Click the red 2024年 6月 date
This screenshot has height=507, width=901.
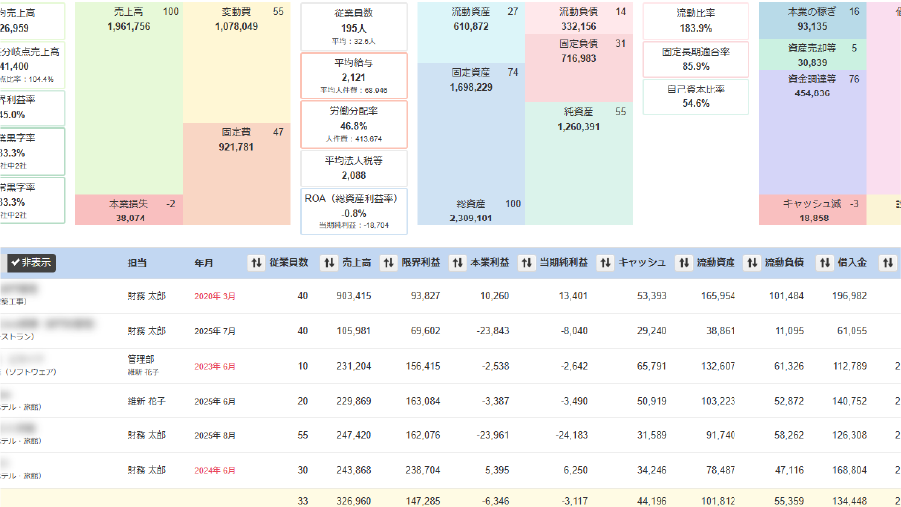coord(215,470)
